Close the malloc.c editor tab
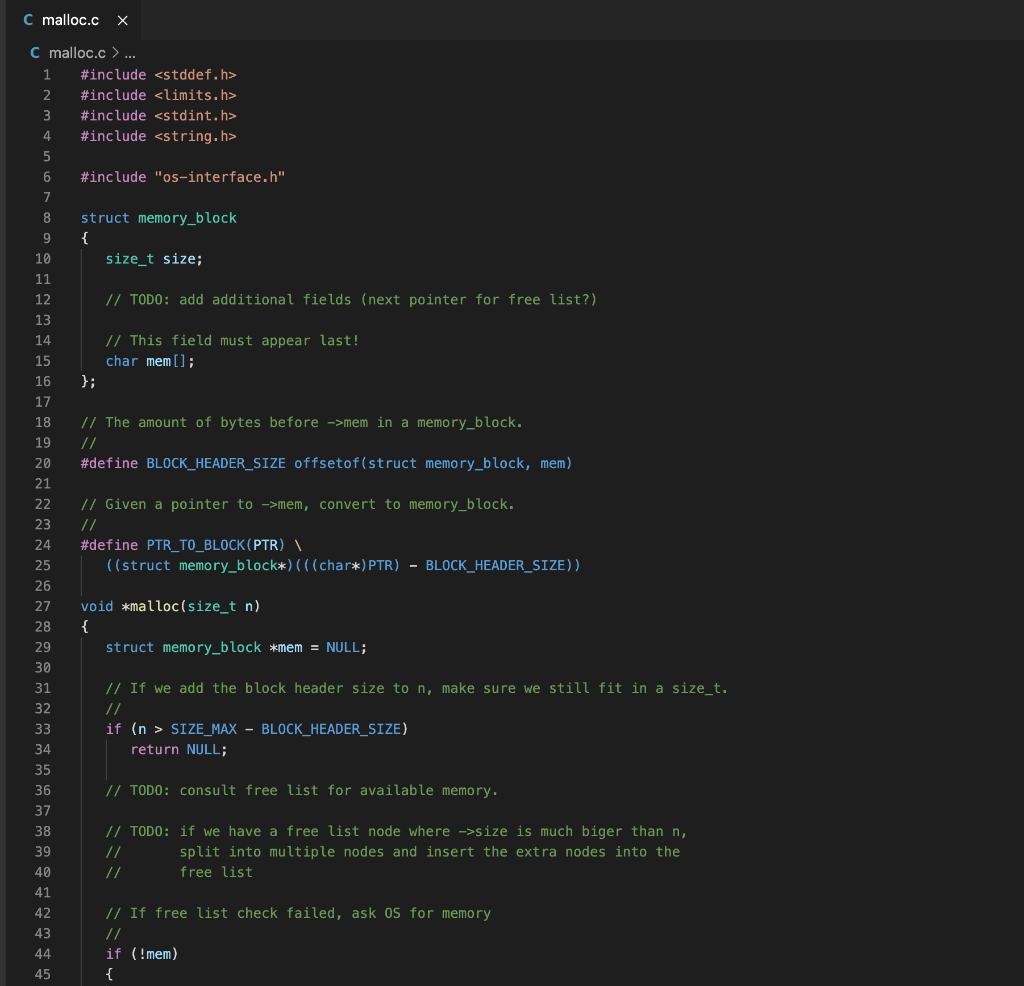Viewport: 1024px width, 986px height. coord(123,20)
